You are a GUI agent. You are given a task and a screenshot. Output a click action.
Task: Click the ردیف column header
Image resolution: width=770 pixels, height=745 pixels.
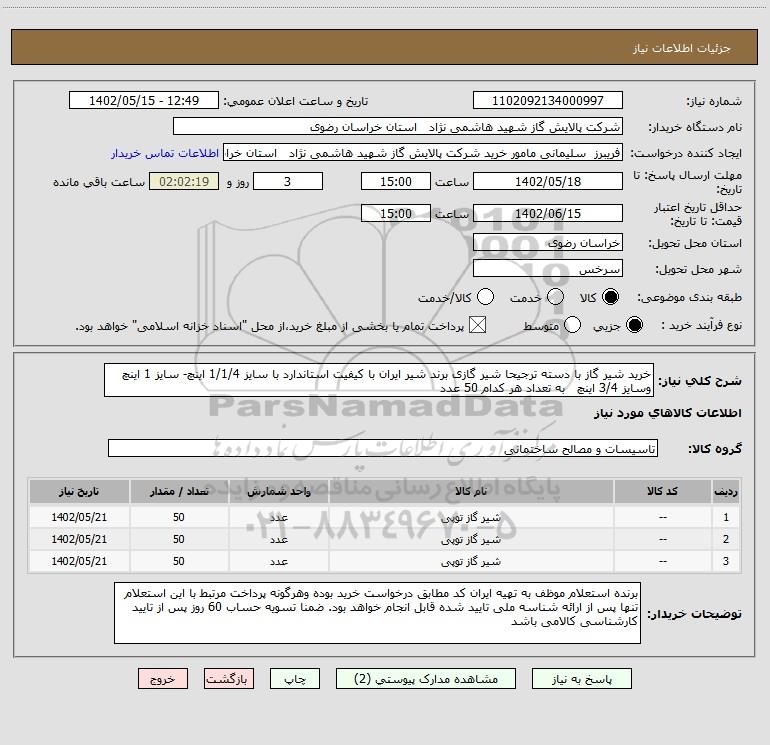pos(726,491)
